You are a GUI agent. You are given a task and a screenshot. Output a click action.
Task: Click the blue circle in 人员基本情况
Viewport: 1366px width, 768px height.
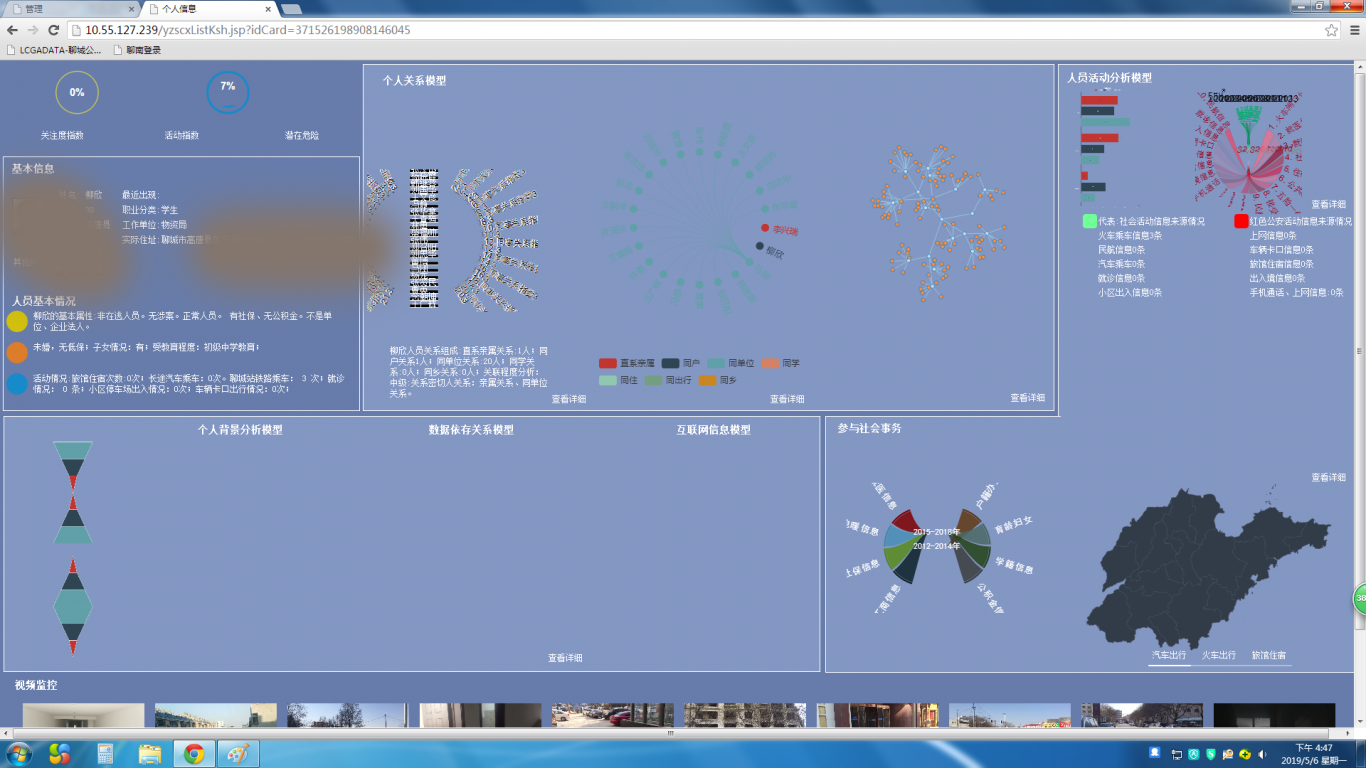tap(17, 384)
